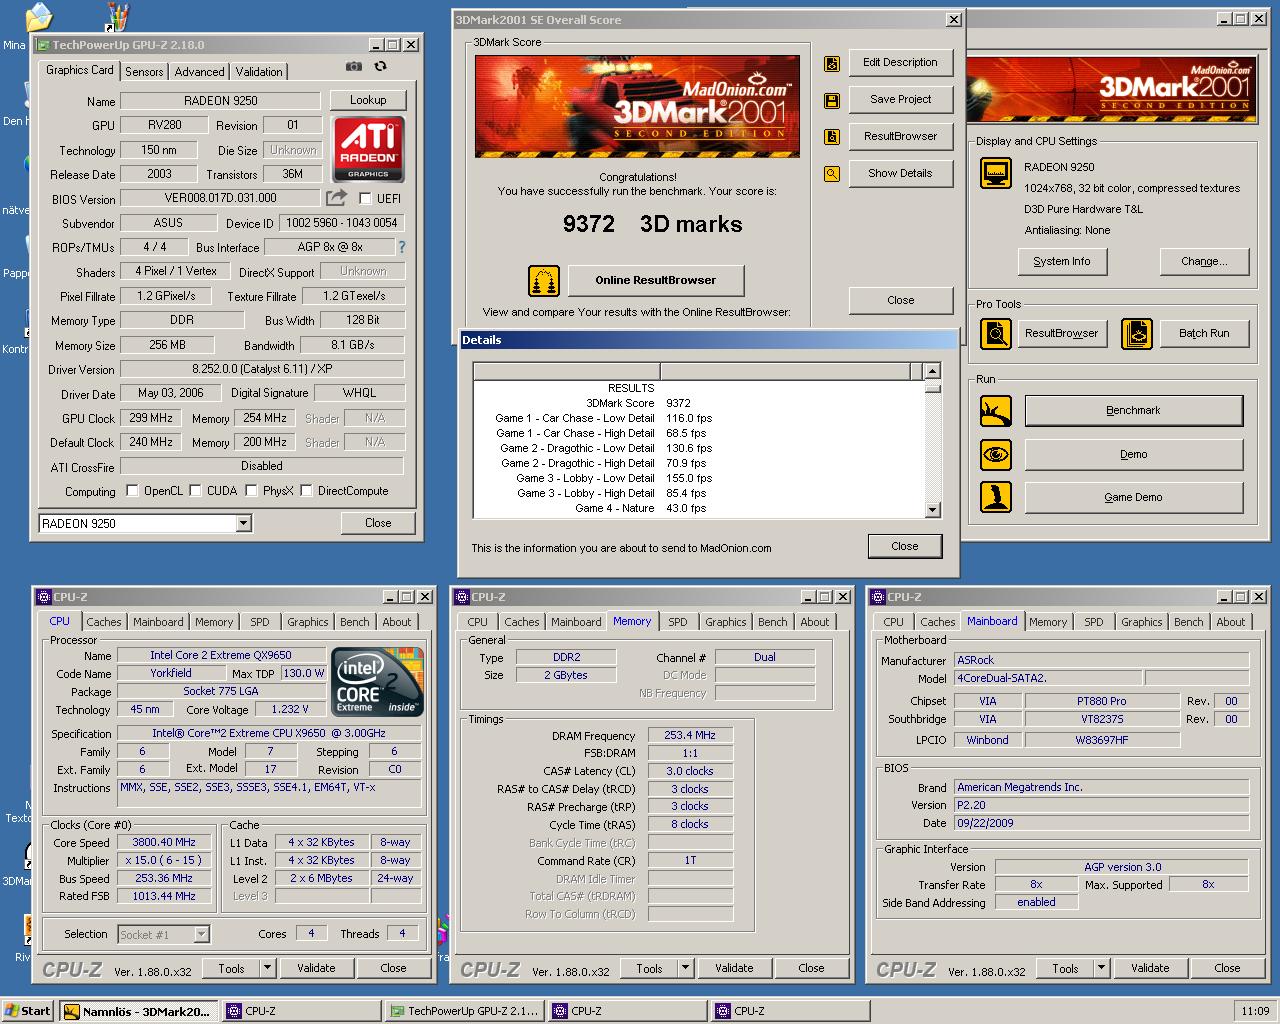
Task: Click the taskbar clock showing 11:09
Action: coord(1255,1011)
